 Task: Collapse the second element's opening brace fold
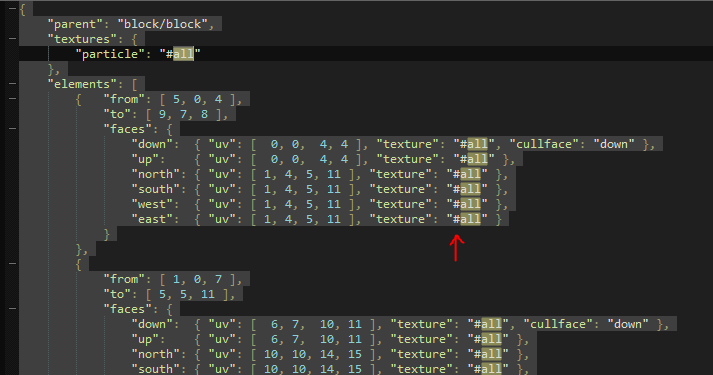12,264
